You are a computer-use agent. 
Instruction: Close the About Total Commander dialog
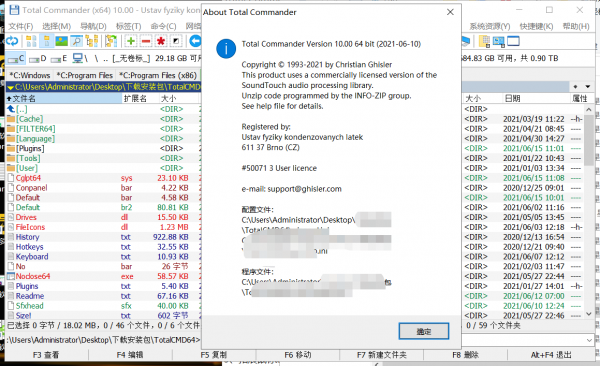450,12
